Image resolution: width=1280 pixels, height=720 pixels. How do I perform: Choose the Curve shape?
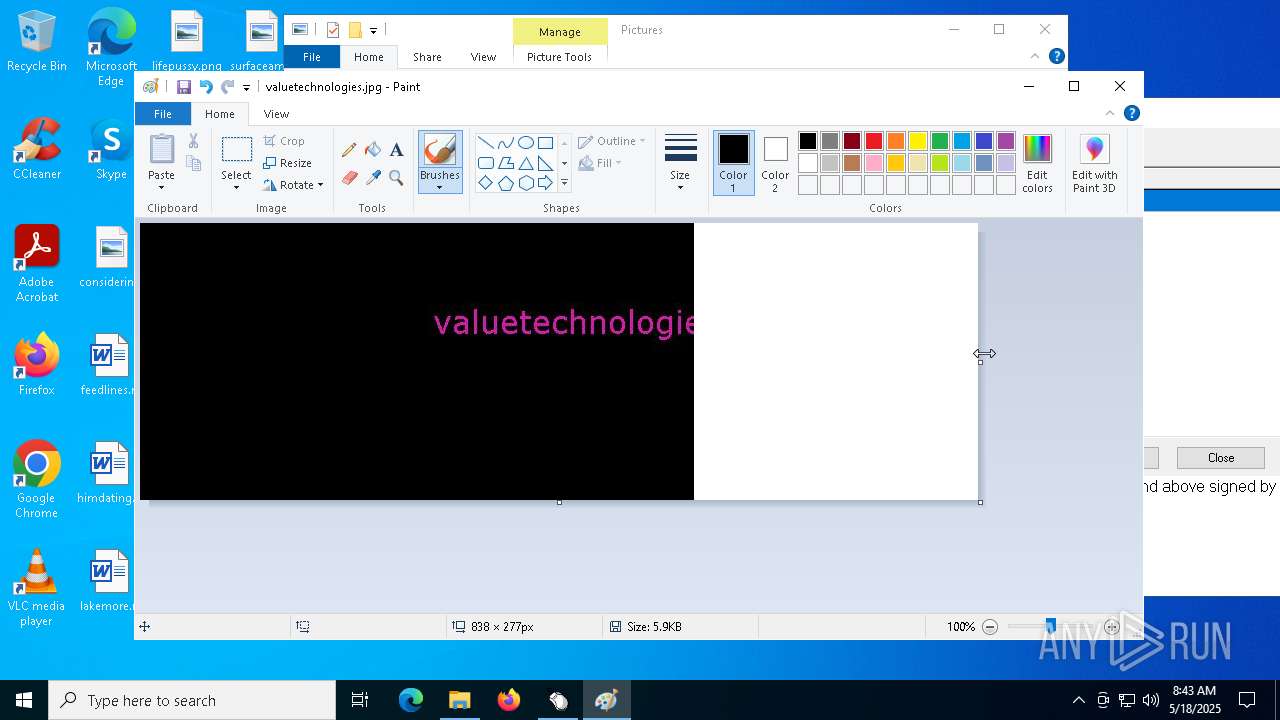pos(505,142)
